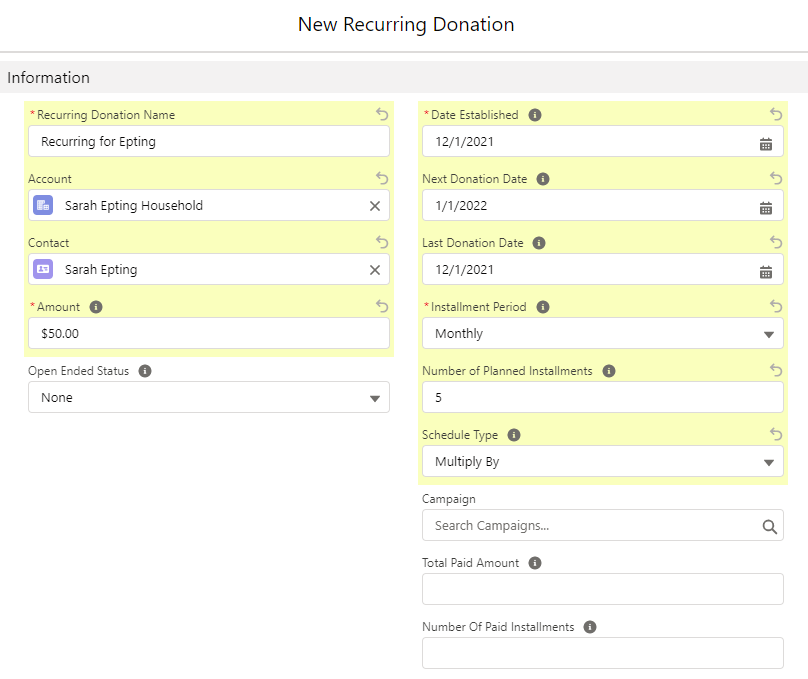Open the Date Established calendar picker
The height and width of the screenshot is (679, 808).
(766, 143)
